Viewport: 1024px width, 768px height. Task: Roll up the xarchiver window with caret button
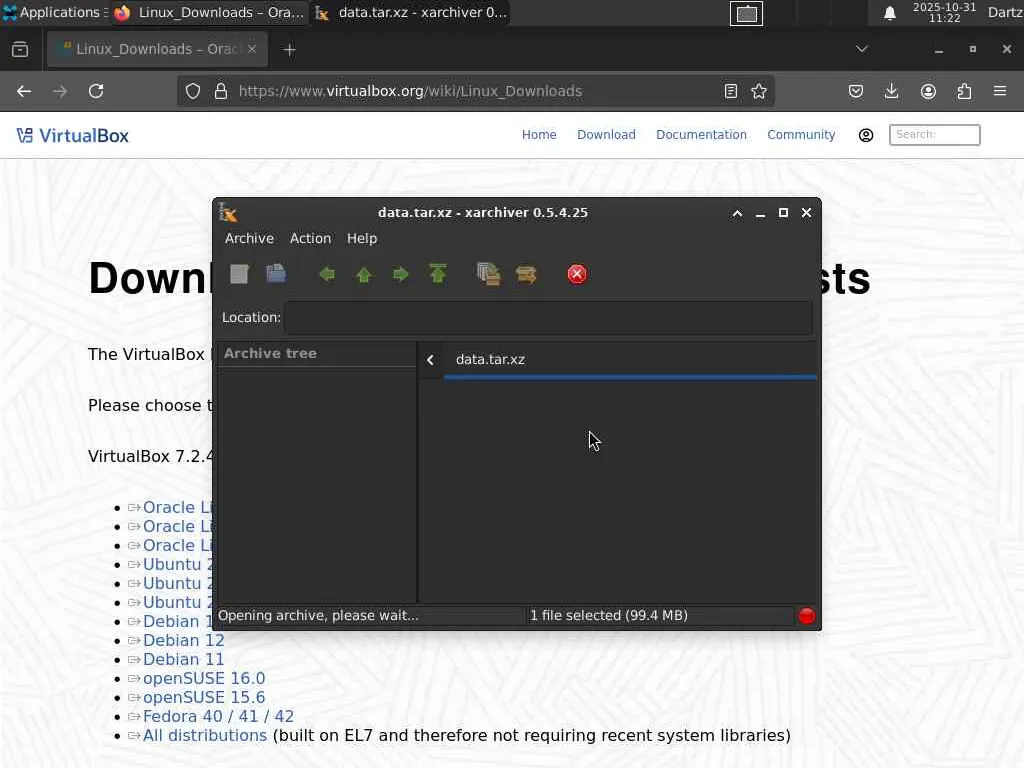(x=737, y=213)
